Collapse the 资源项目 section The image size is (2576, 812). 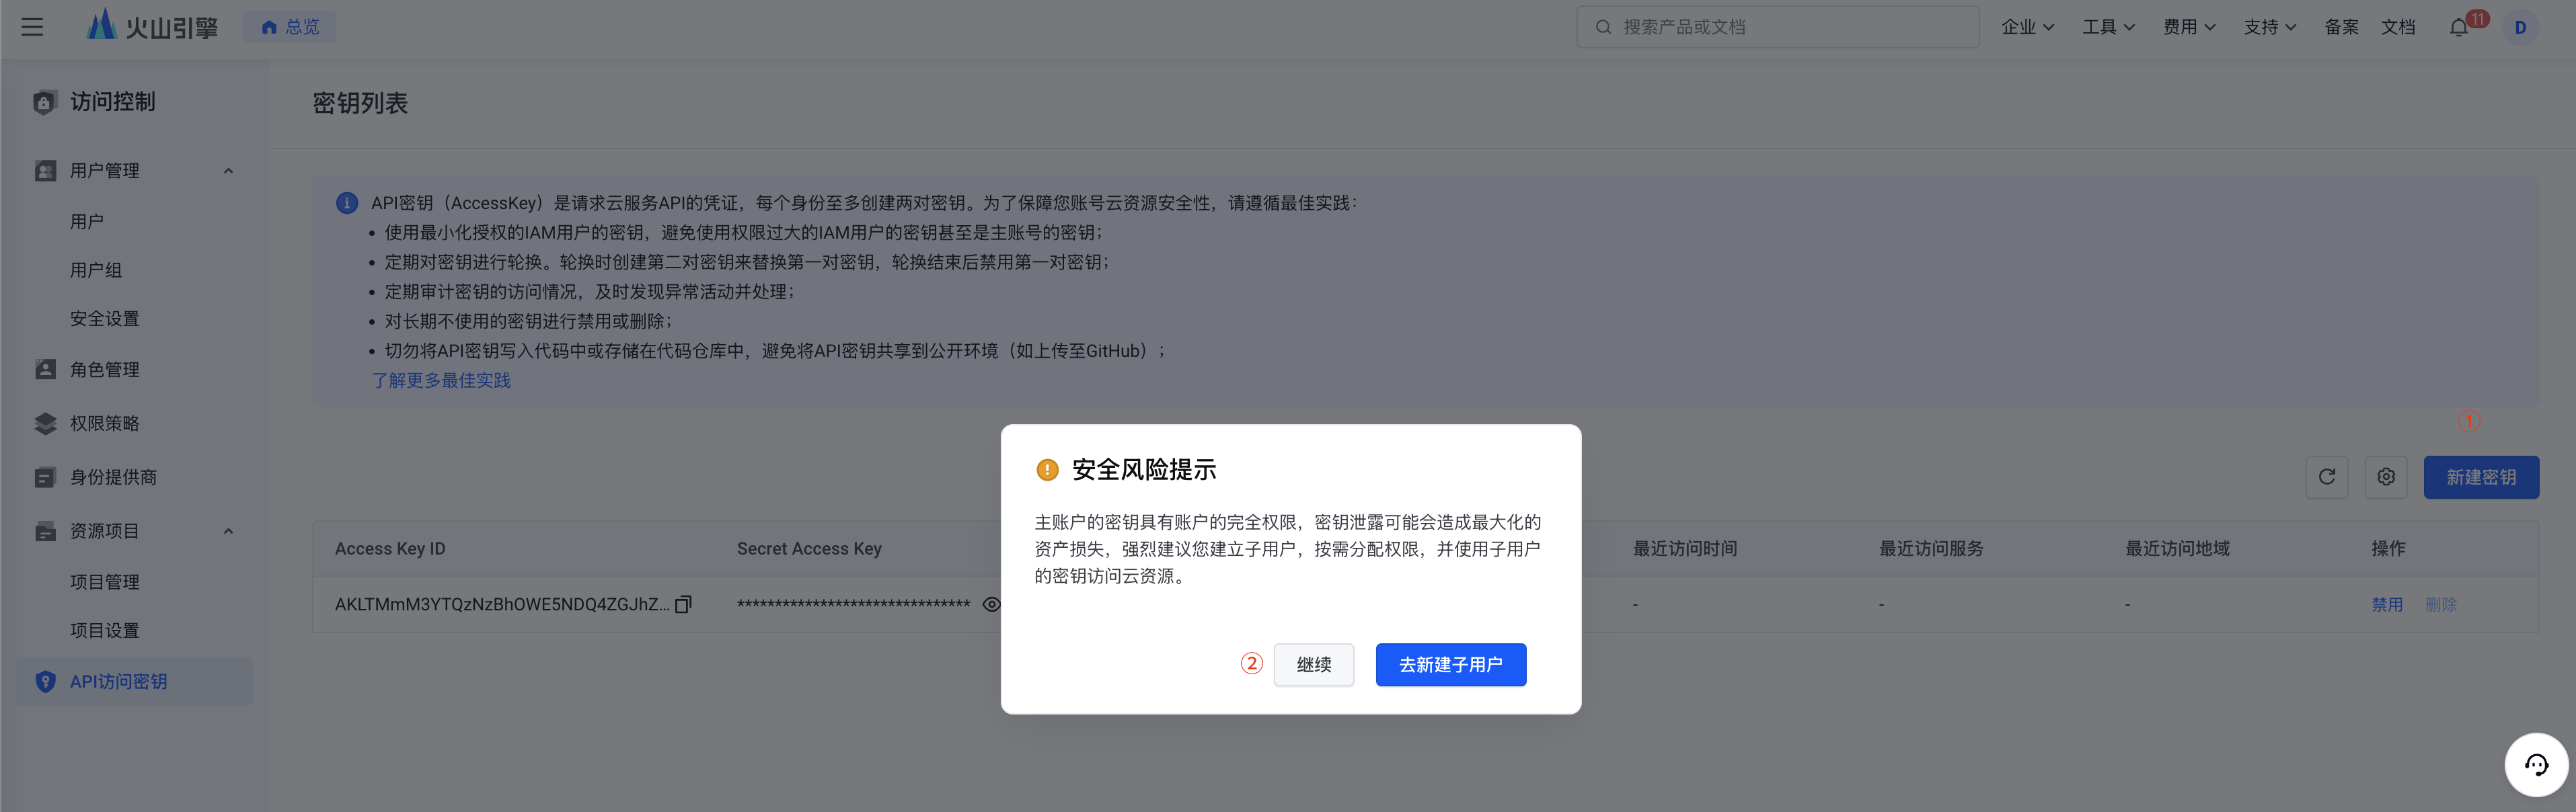pos(228,531)
